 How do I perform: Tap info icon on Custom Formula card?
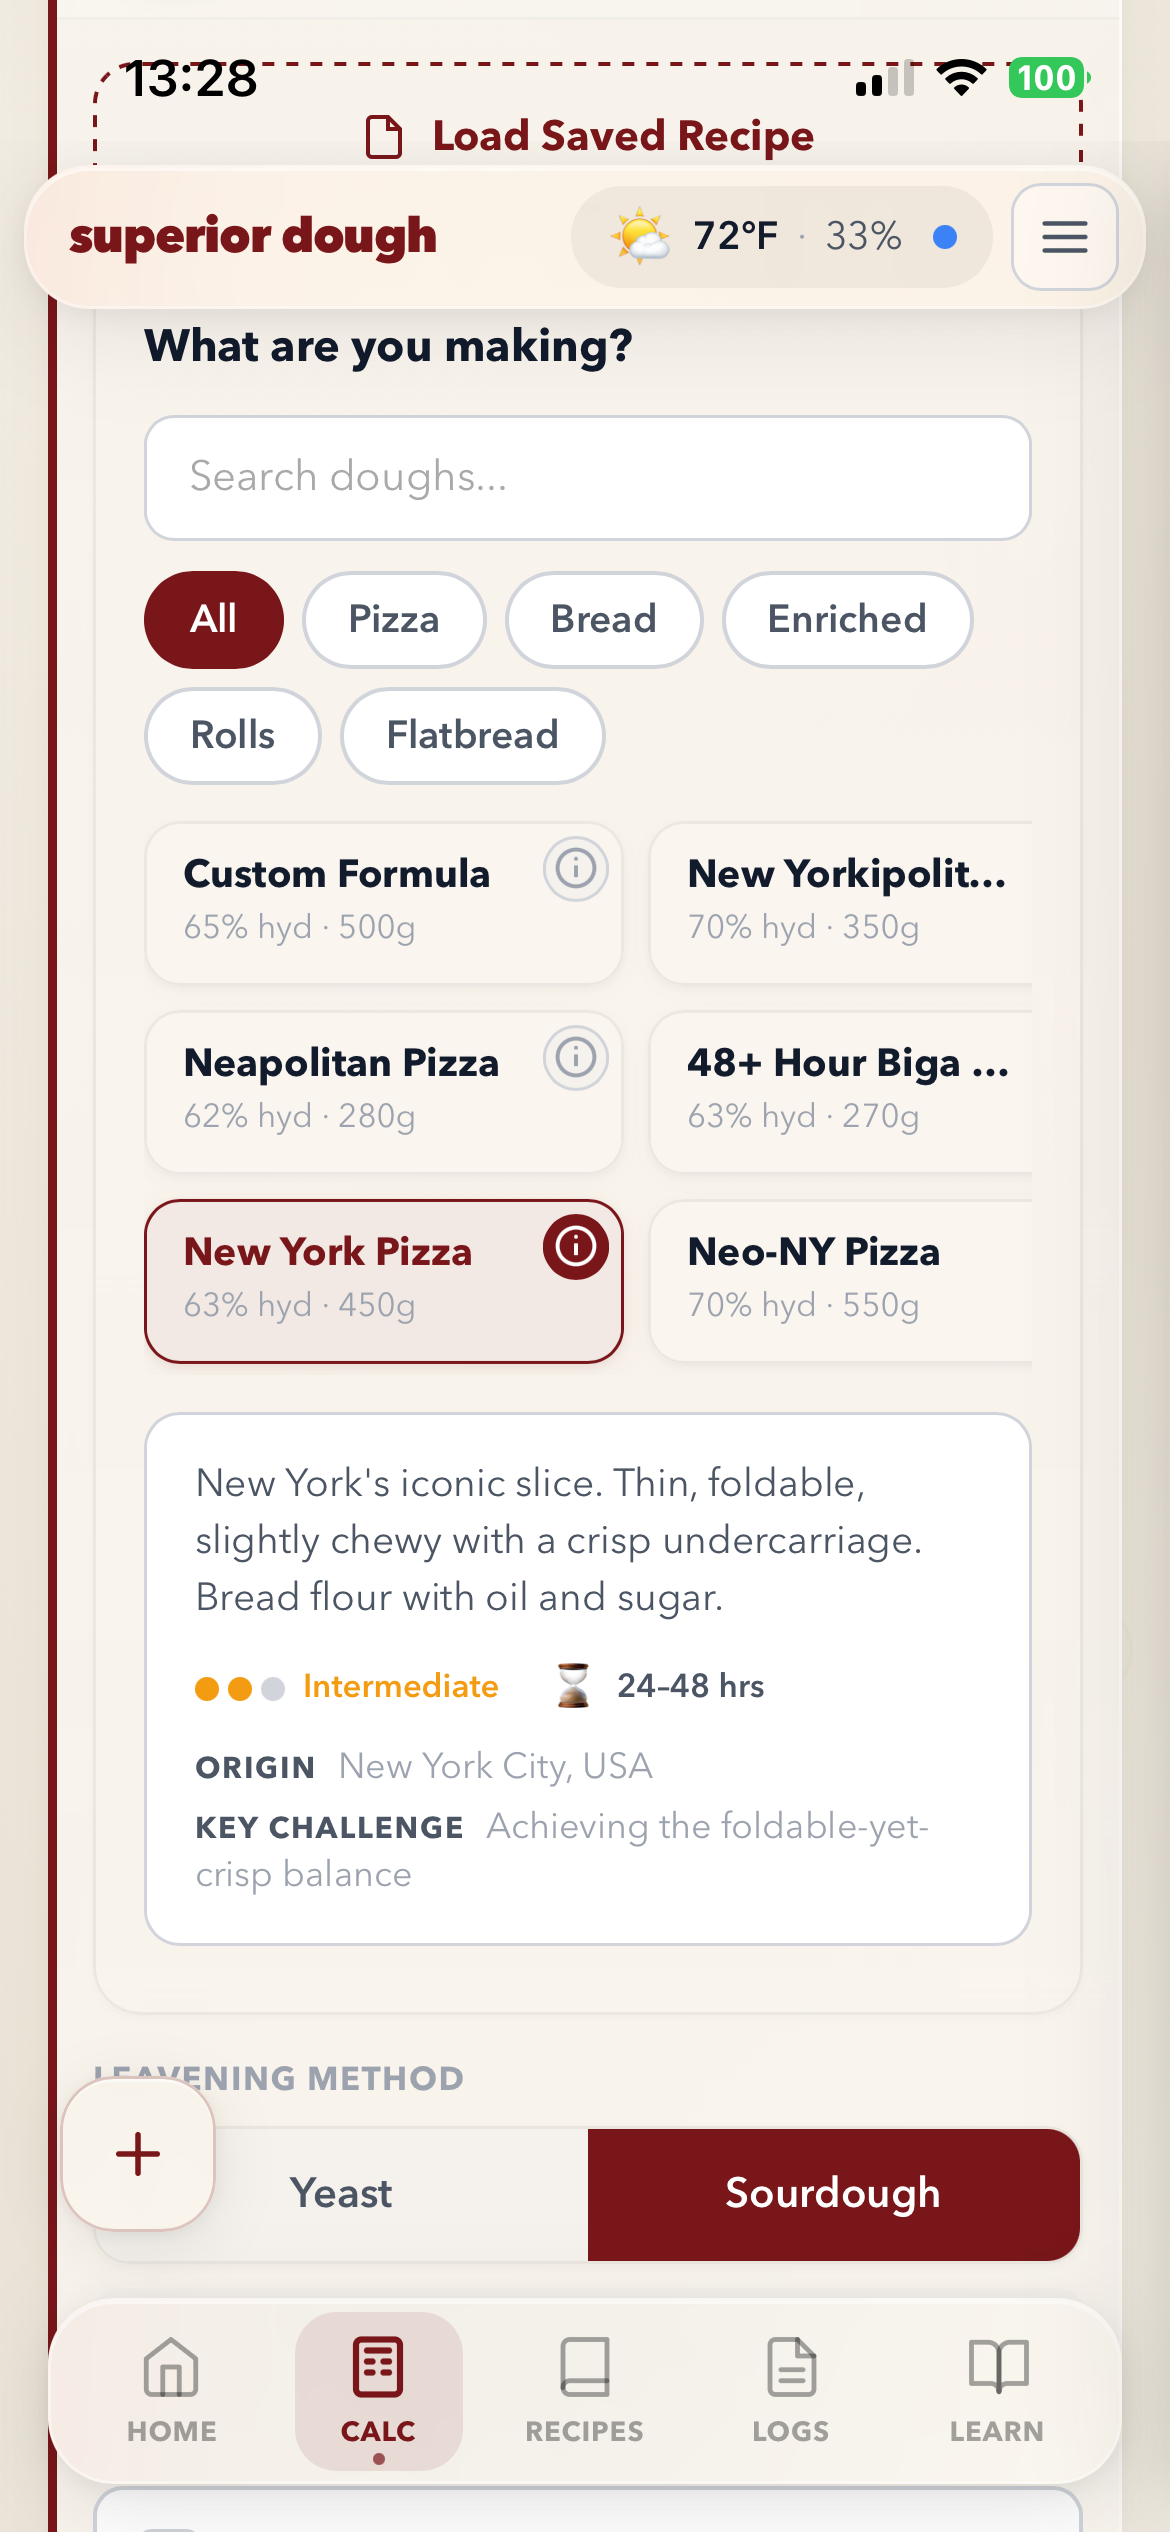tap(575, 869)
